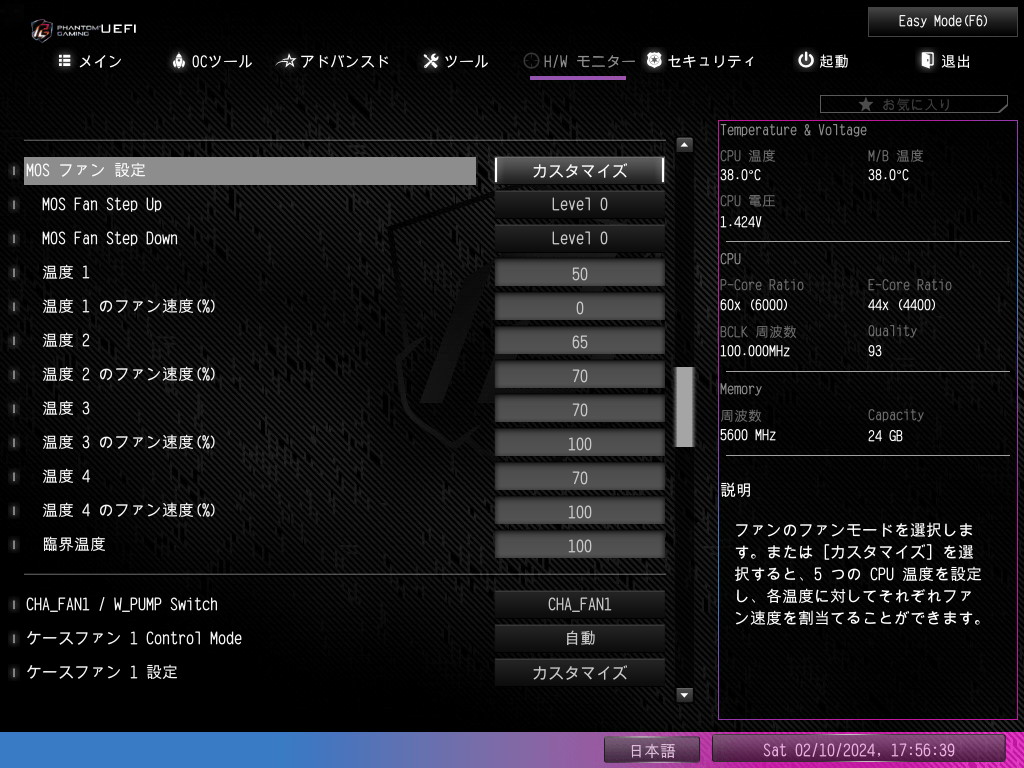Open MOS Fan Step Up level dropdown
This screenshot has height=768, width=1024.
click(x=579, y=204)
